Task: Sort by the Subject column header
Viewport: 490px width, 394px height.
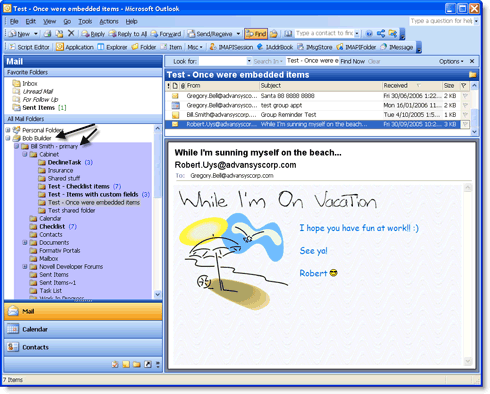Action: (320, 86)
